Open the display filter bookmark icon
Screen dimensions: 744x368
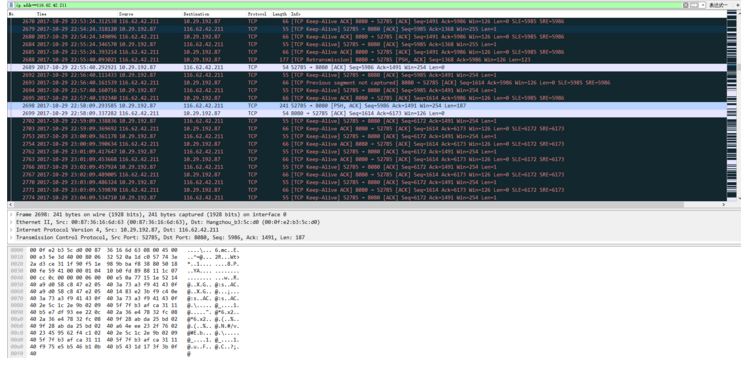11,5
